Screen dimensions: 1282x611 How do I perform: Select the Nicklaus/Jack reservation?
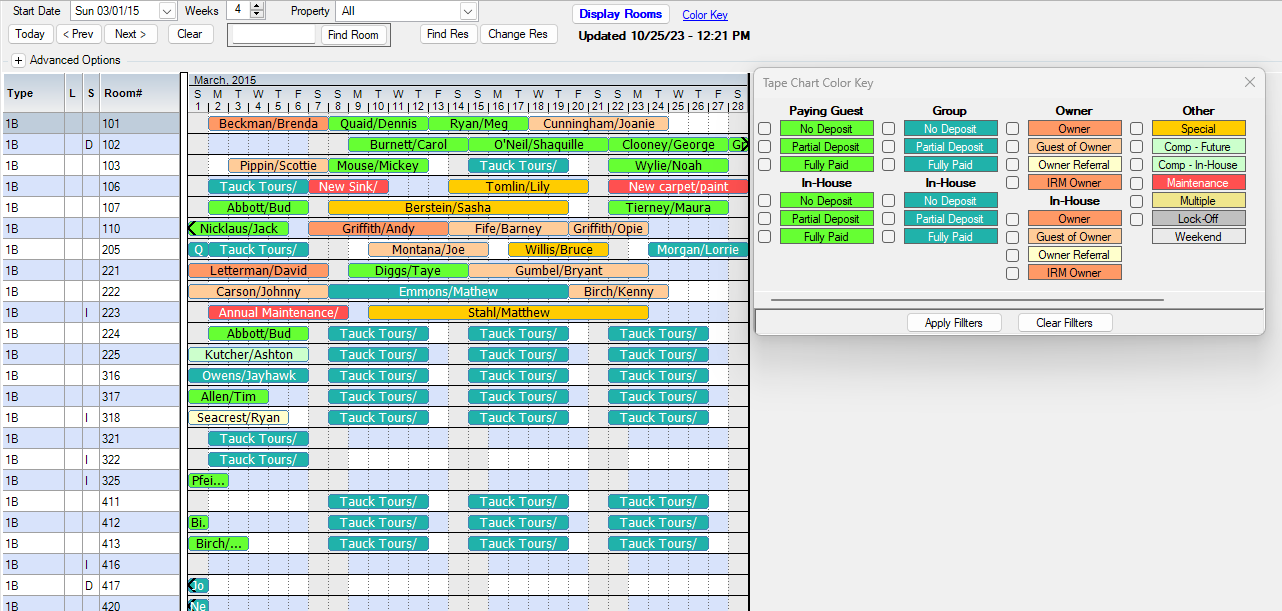pos(238,229)
